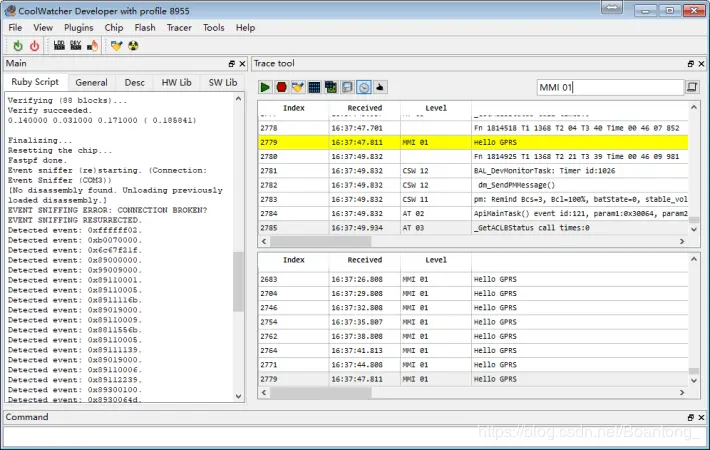The width and height of the screenshot is (710, 450).
Task: Click the yellow radiation icon in the main toolbar
Action: pos(133,46)
